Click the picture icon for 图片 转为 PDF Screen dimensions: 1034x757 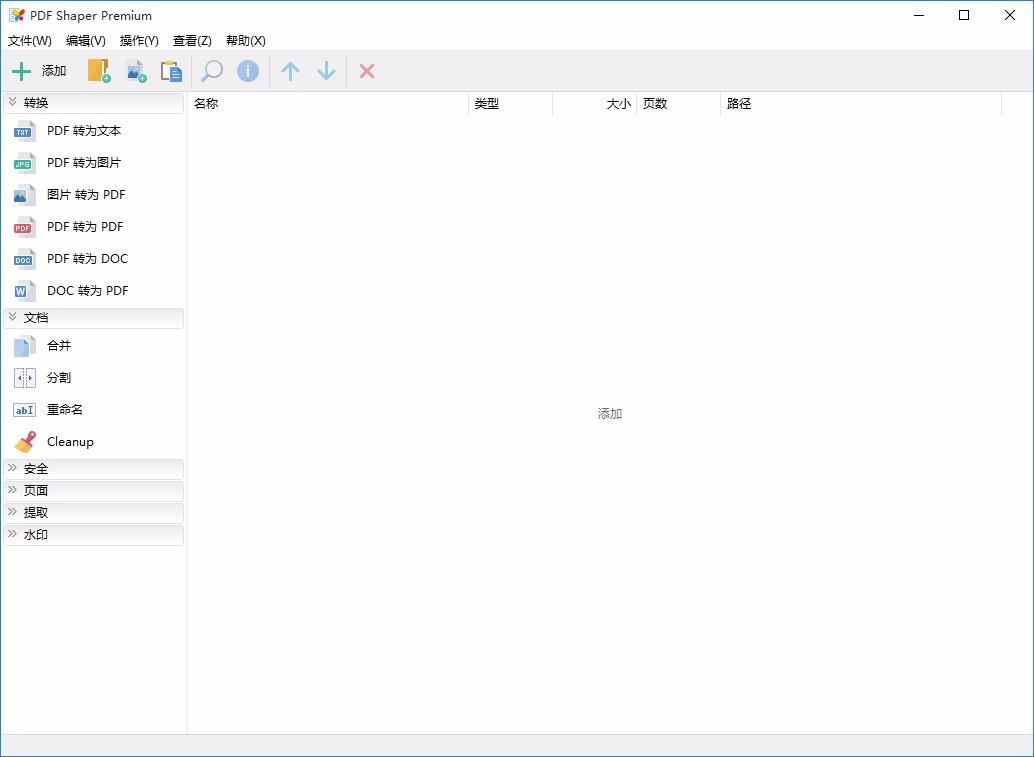(24, 195)
